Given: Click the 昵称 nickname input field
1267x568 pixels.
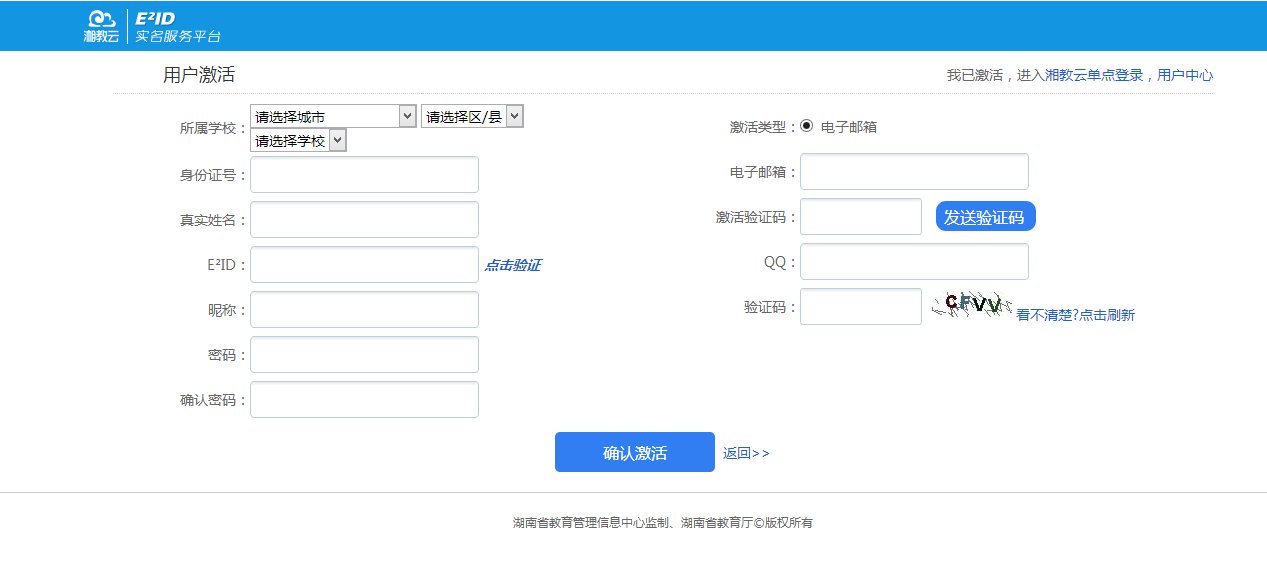Looking at the screenshot, I should click(x=364, y=309).
